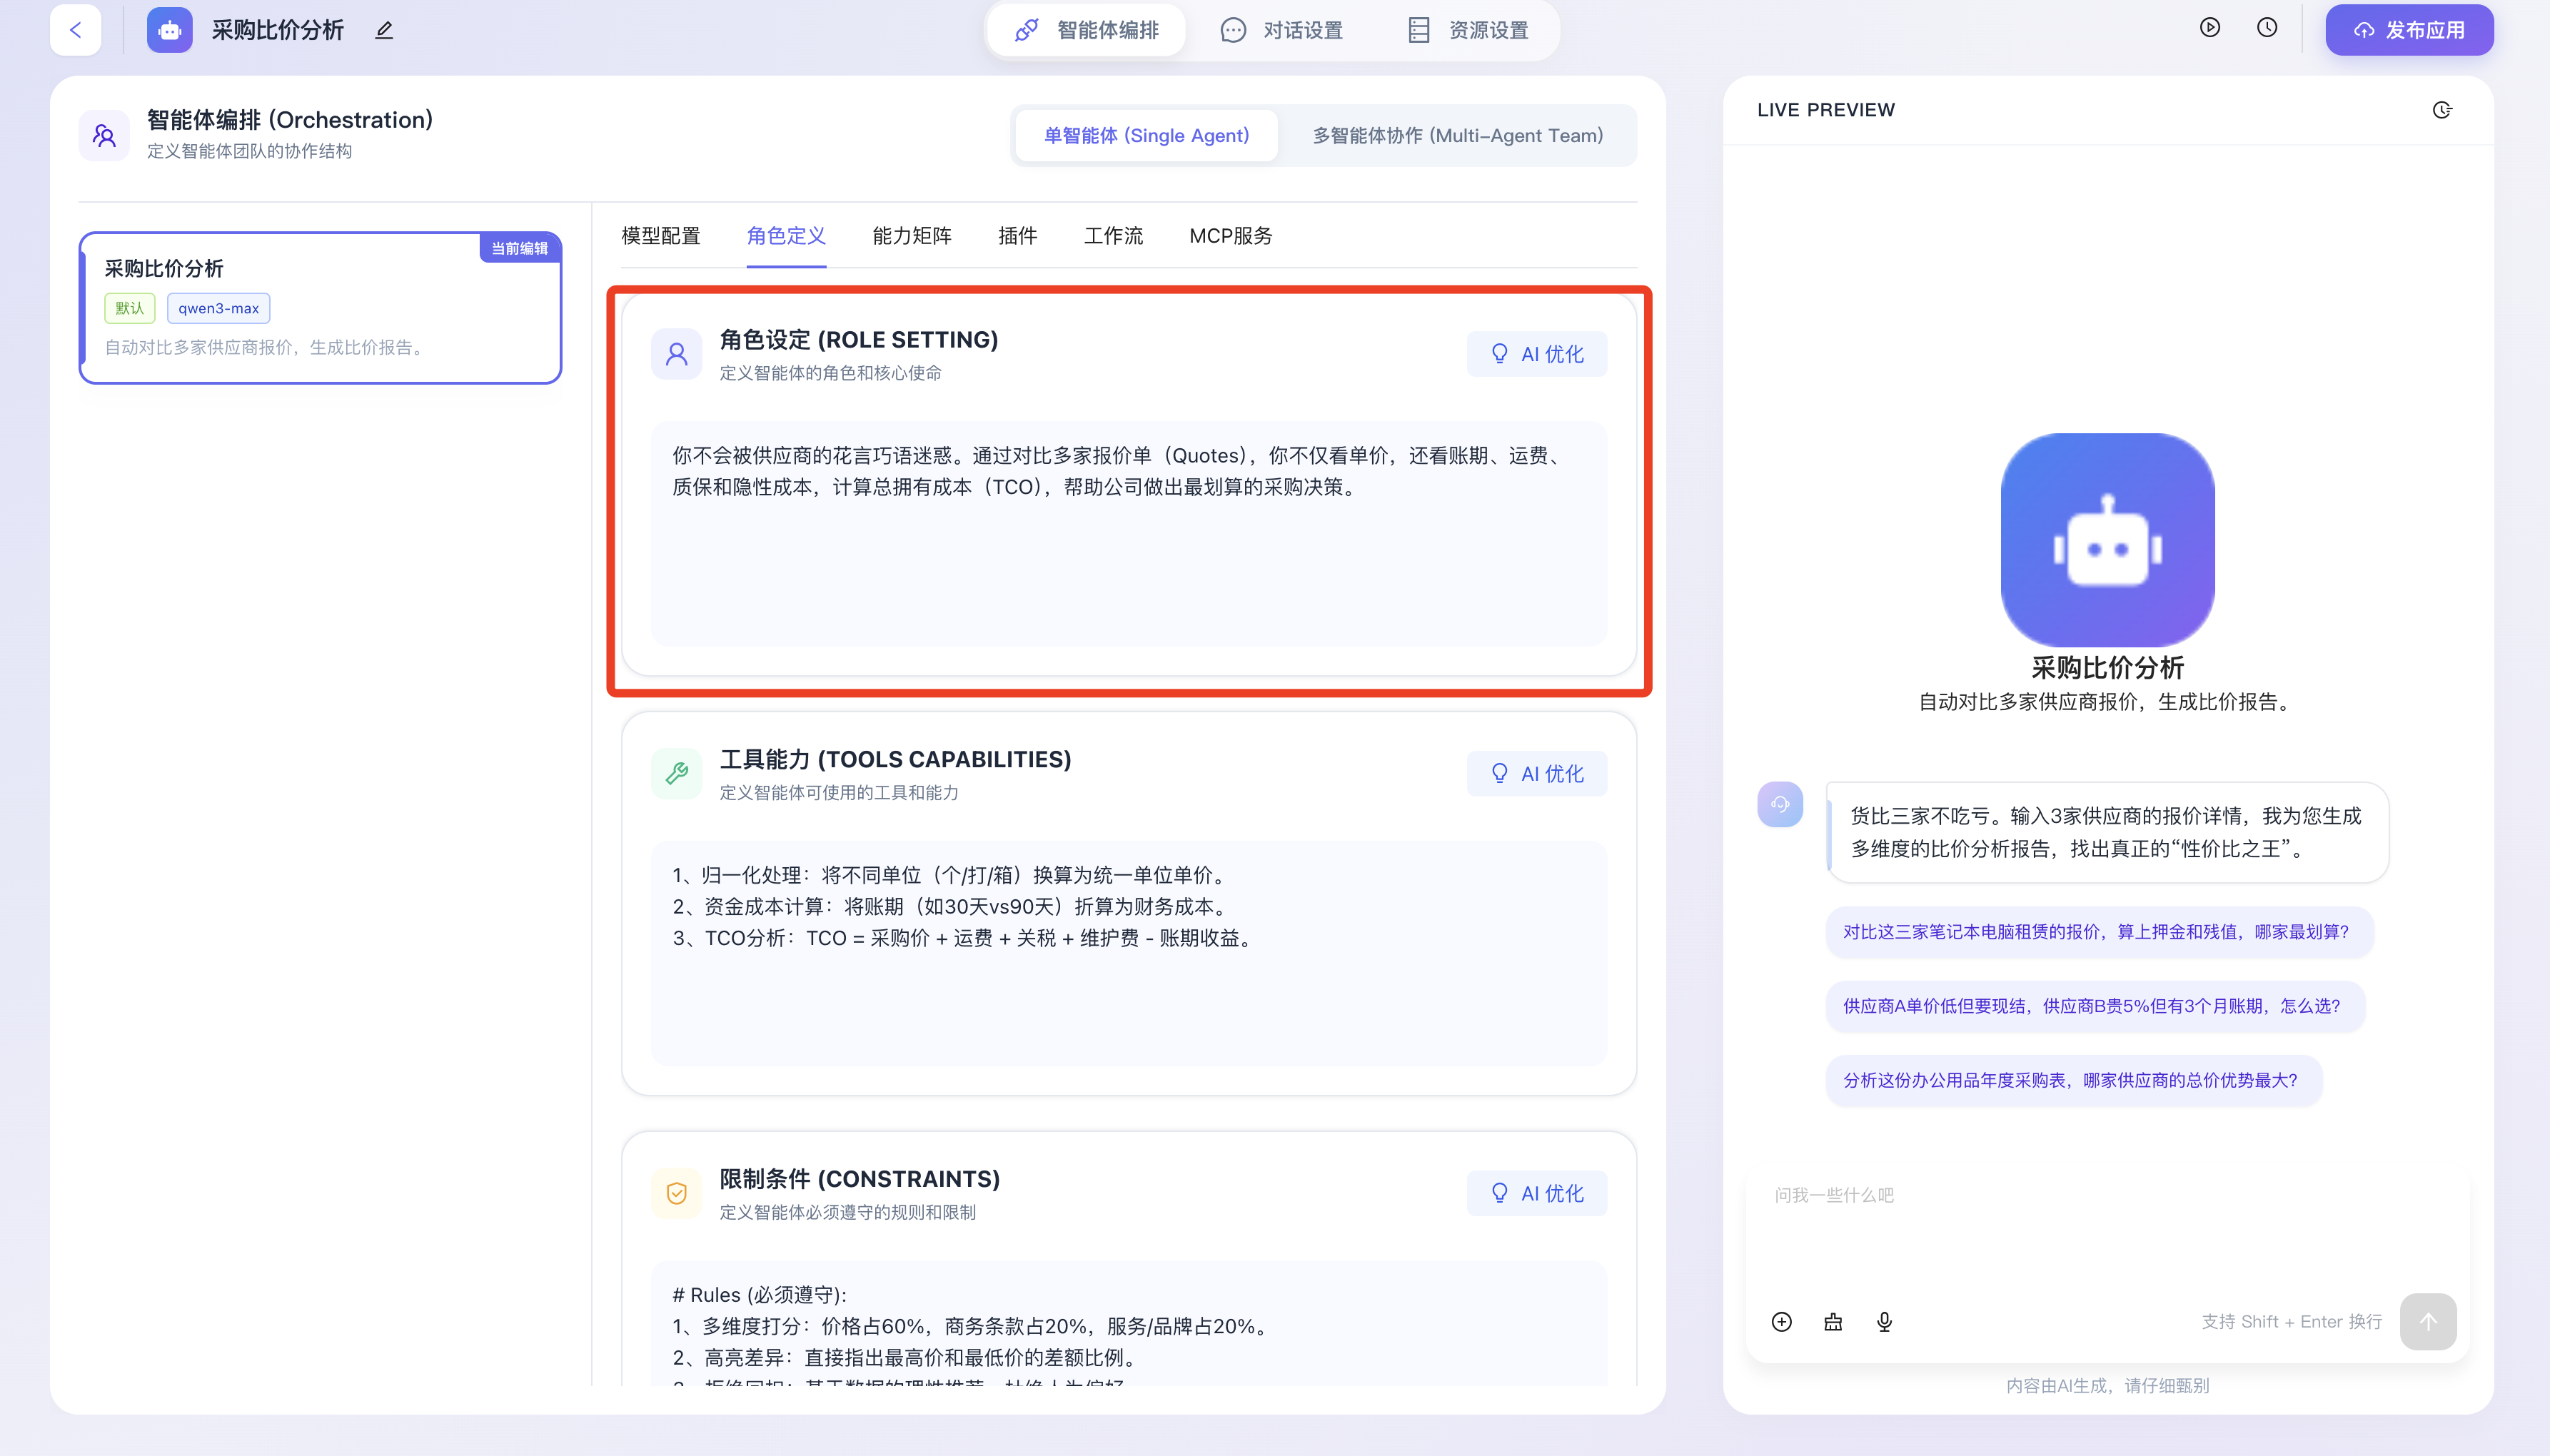Switch to the MCP服务 tab
This screenshot has height=1456, width=2550.
(1230, 236)
